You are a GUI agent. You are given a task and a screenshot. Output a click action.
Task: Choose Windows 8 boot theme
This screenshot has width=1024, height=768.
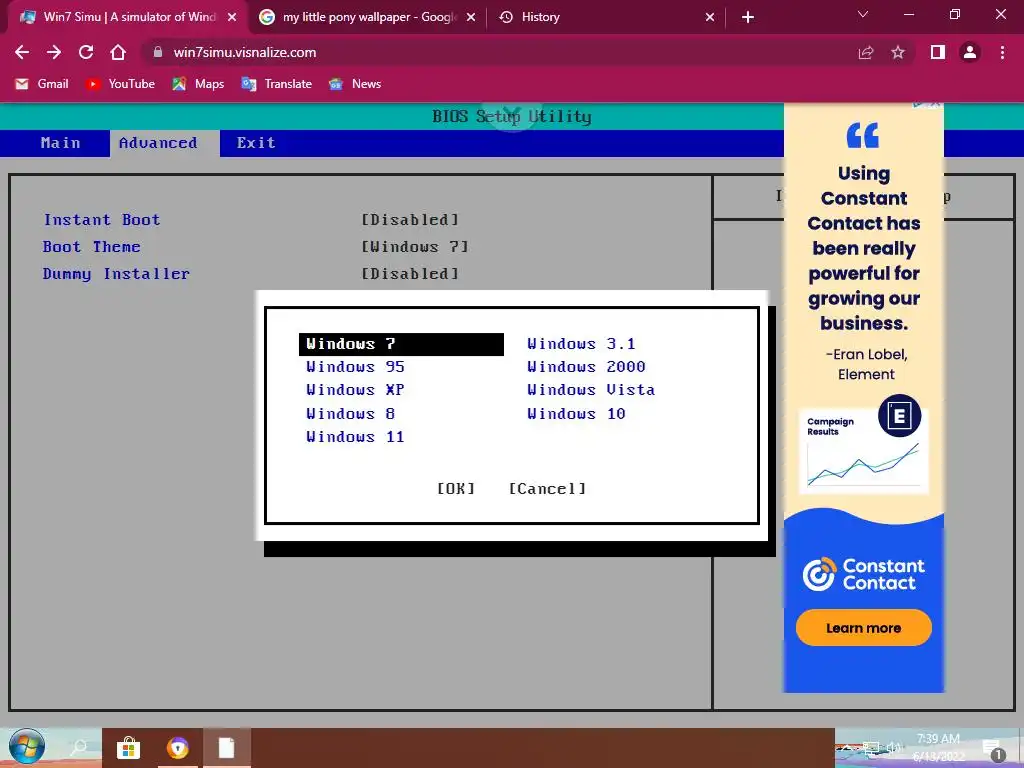tap(351, 414)
